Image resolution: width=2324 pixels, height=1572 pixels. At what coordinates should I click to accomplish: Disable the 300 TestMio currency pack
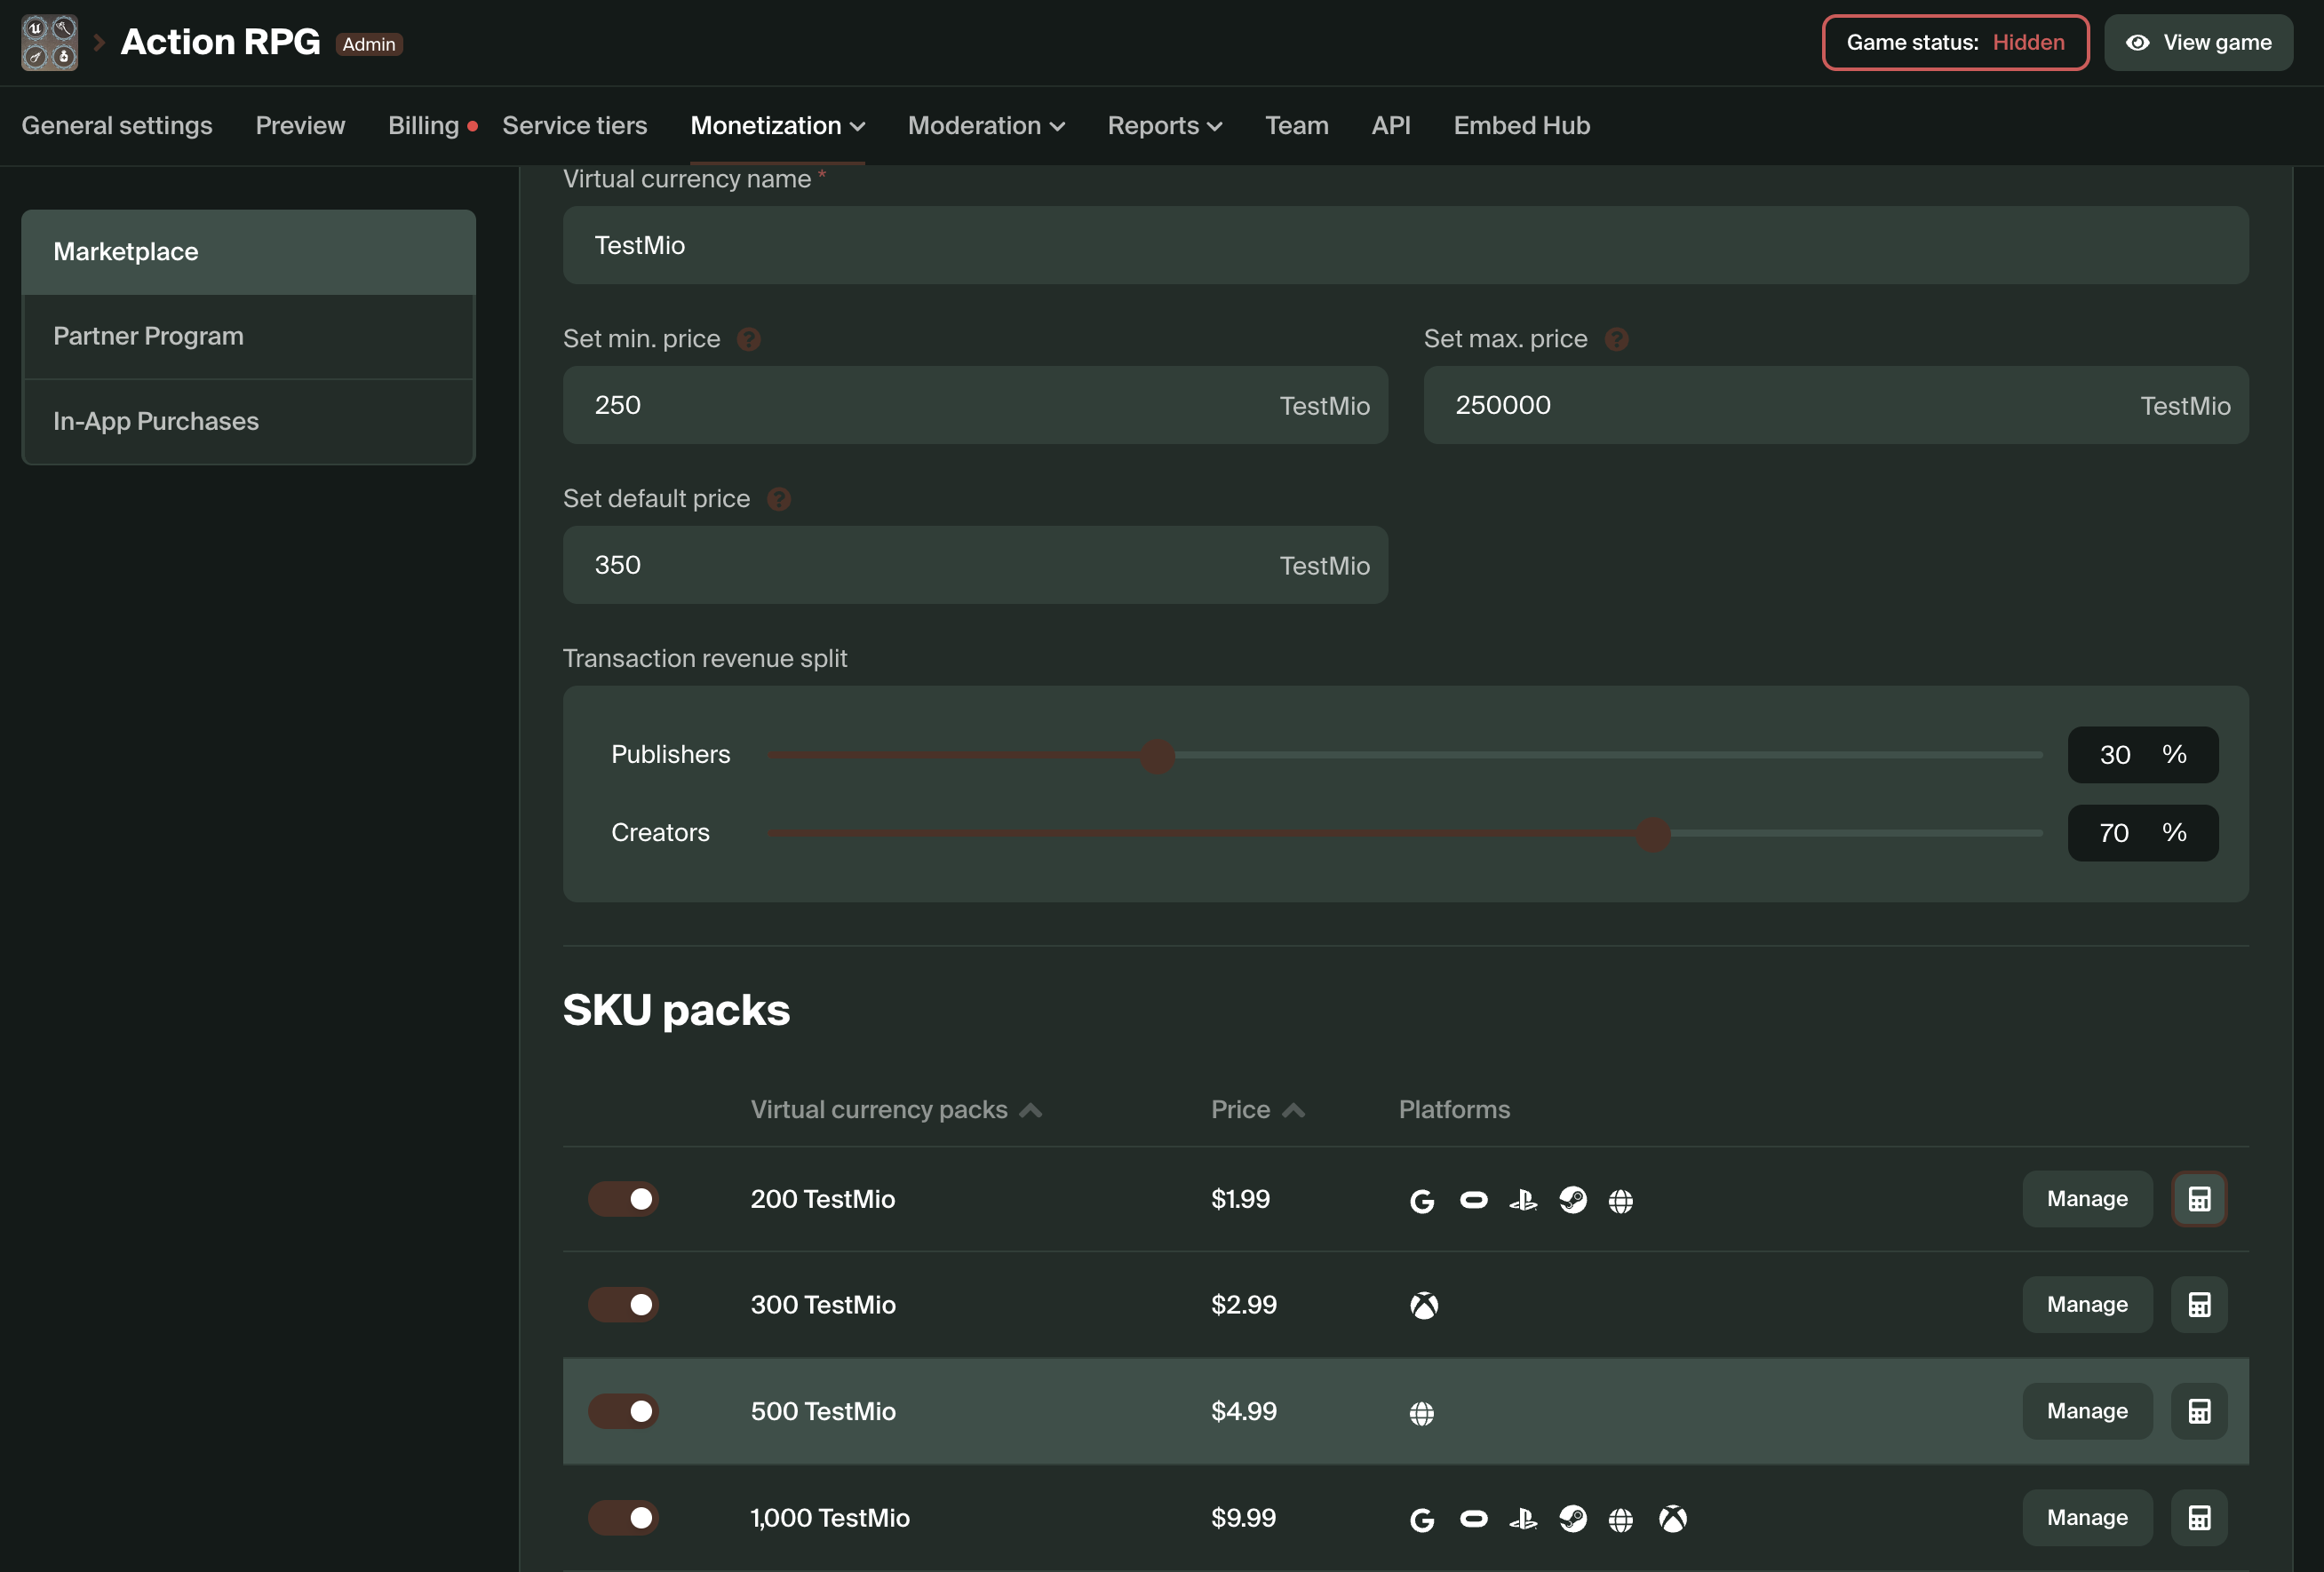[623, 1305]
